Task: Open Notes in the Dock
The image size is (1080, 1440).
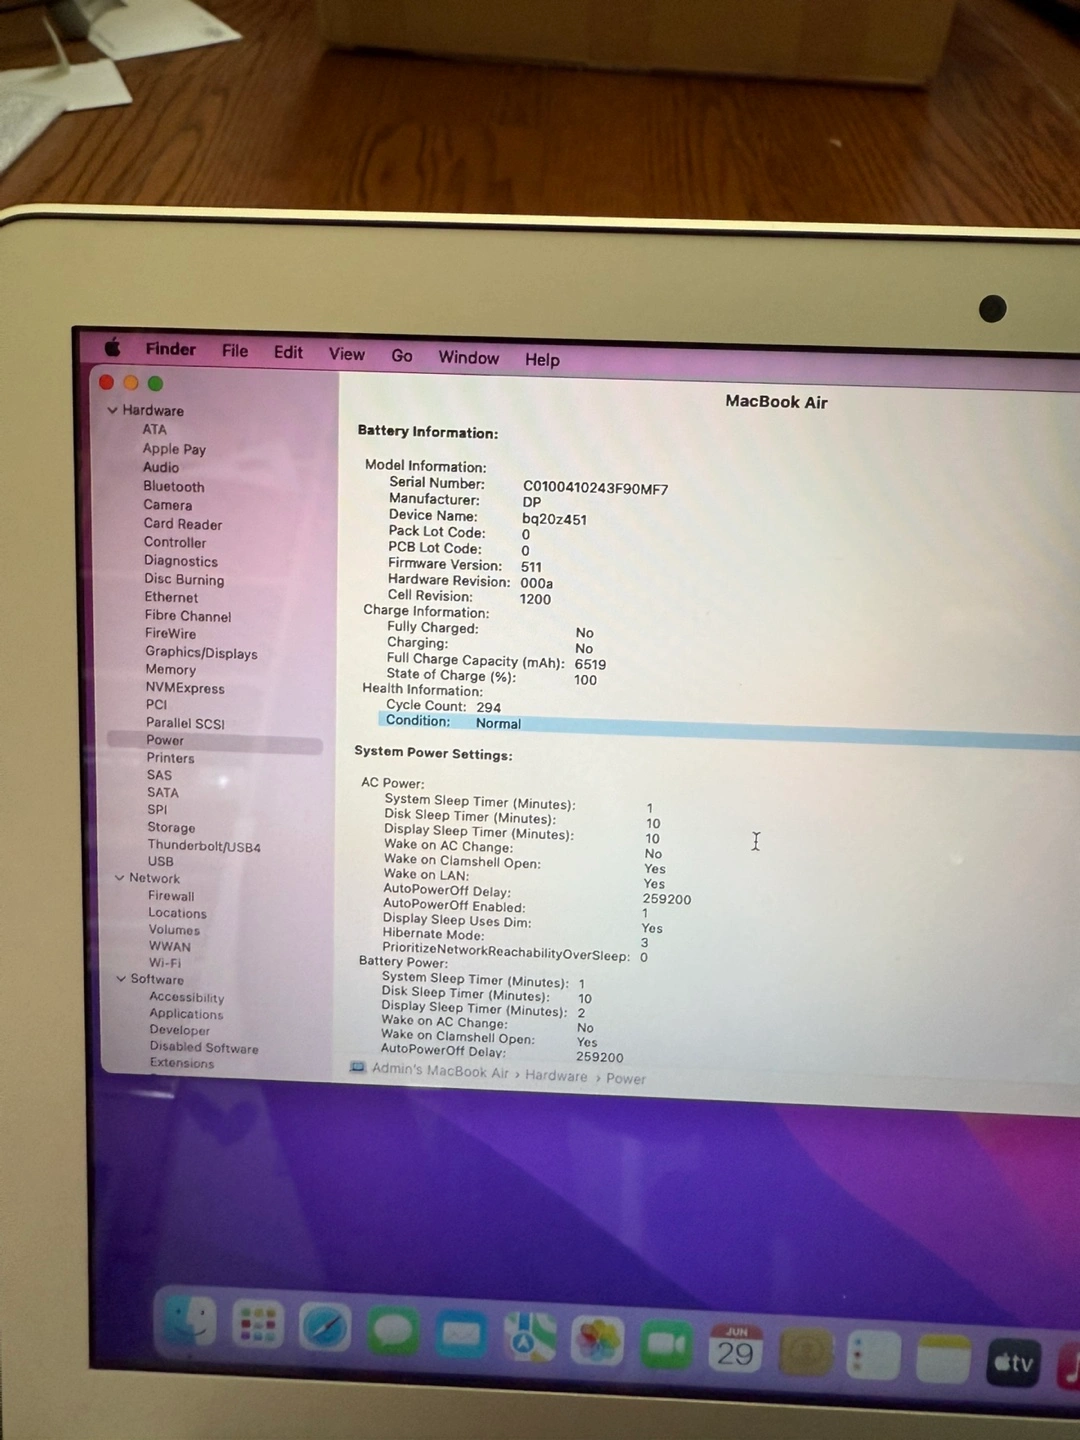Action: click(x=944, y=1360)
